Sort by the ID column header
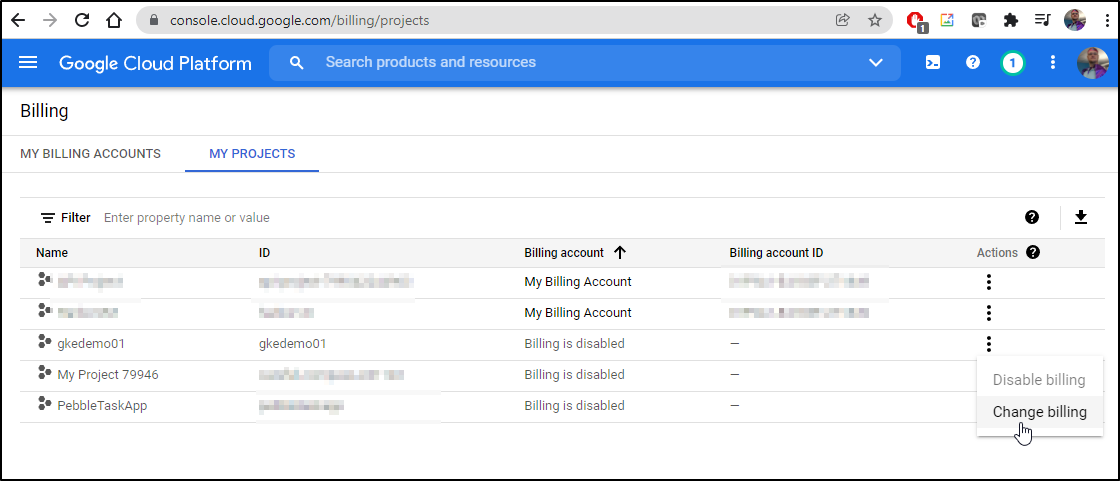The height and width of the screenshot is (481, 1120). pos(264,252)
